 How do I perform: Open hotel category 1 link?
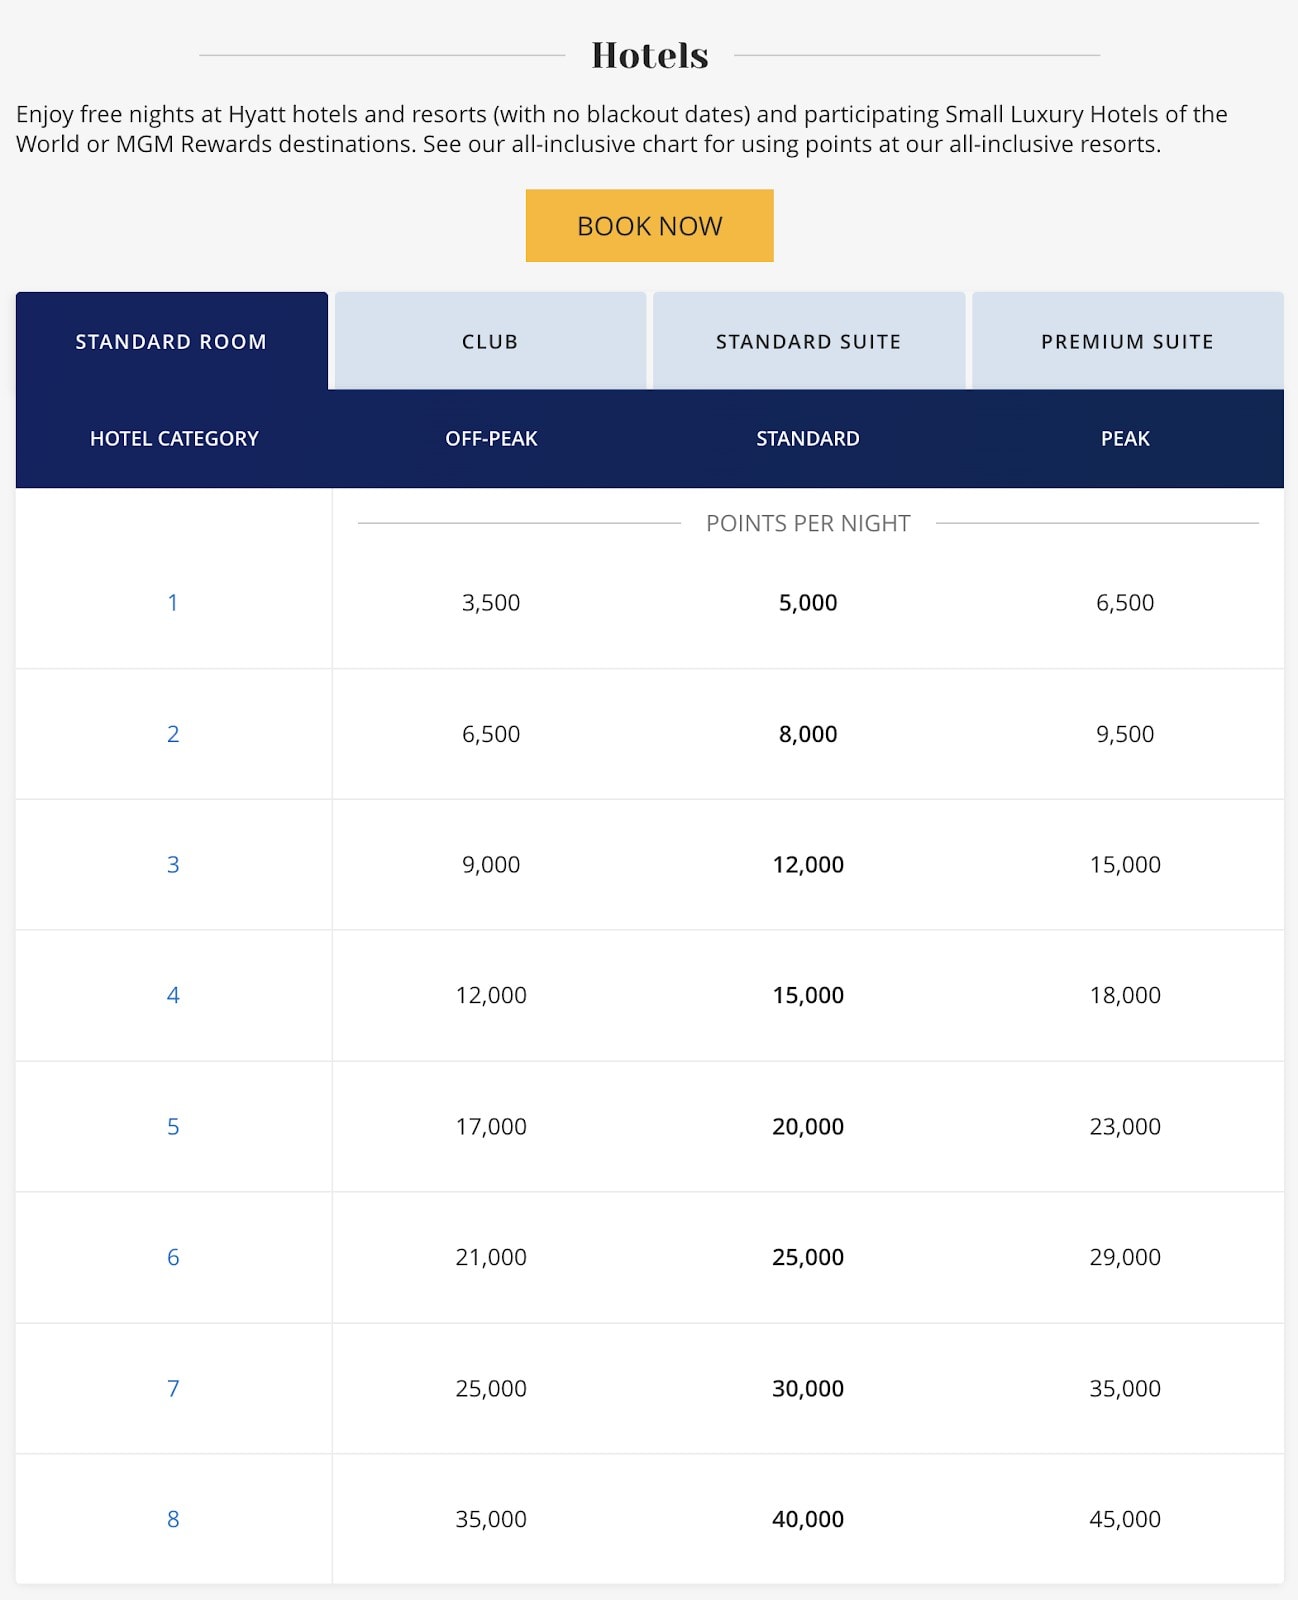pyautogui.click(x=173, y=603)
